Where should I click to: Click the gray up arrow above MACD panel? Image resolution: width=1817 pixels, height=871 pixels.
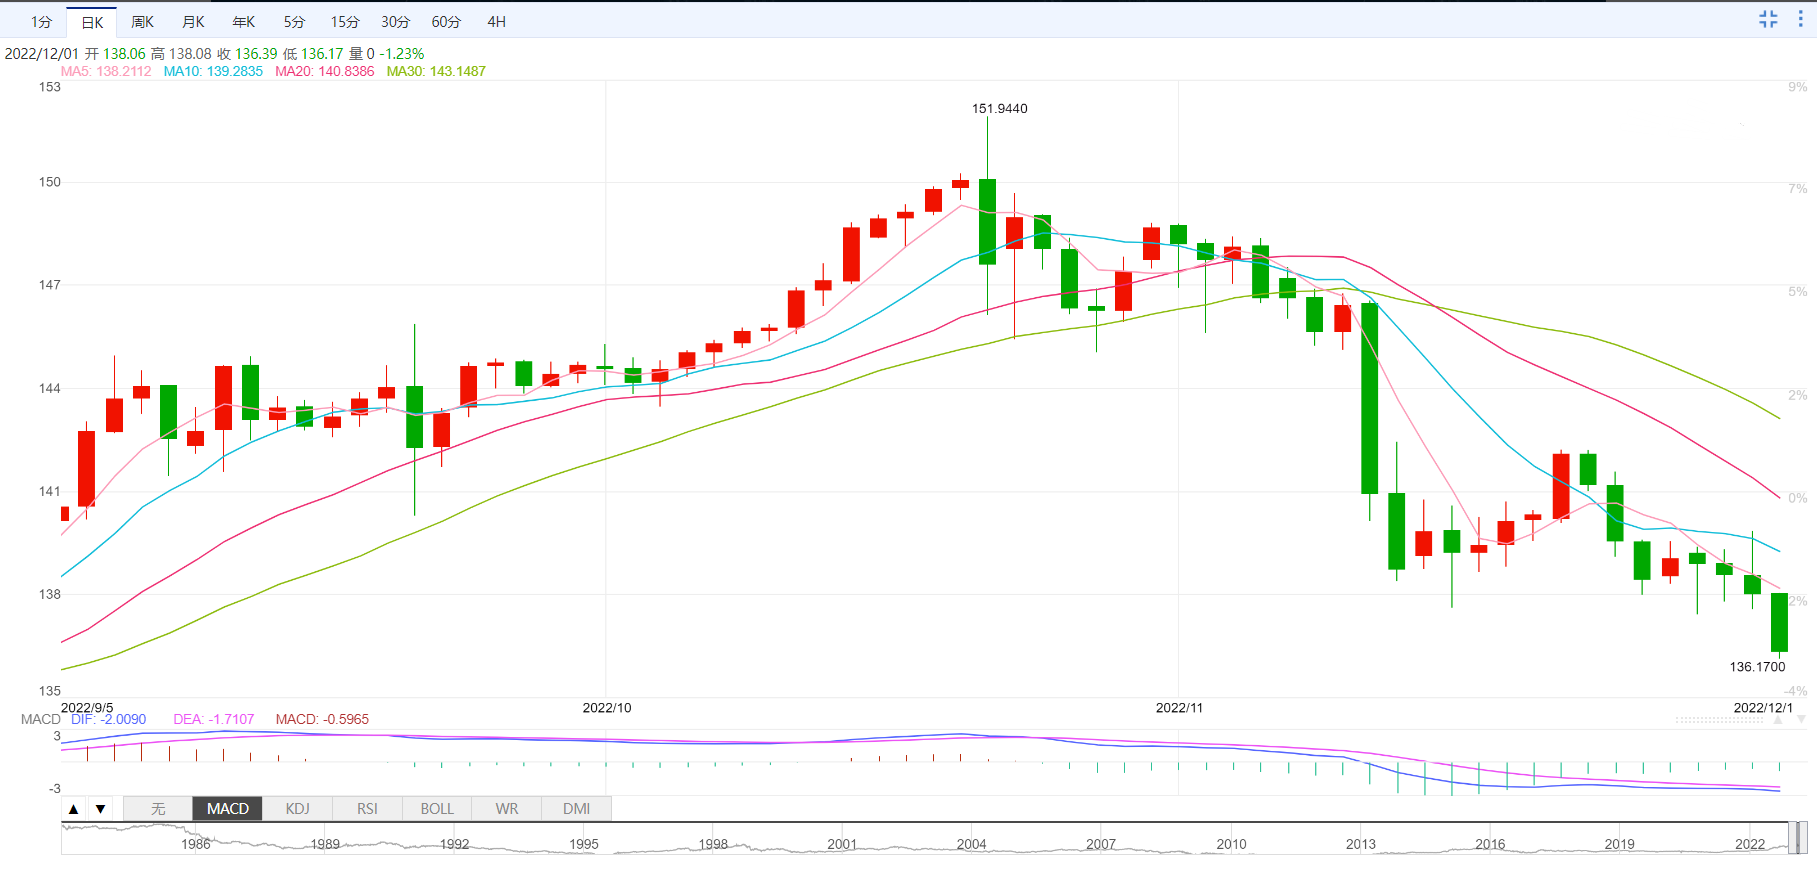click(1777, 720)
